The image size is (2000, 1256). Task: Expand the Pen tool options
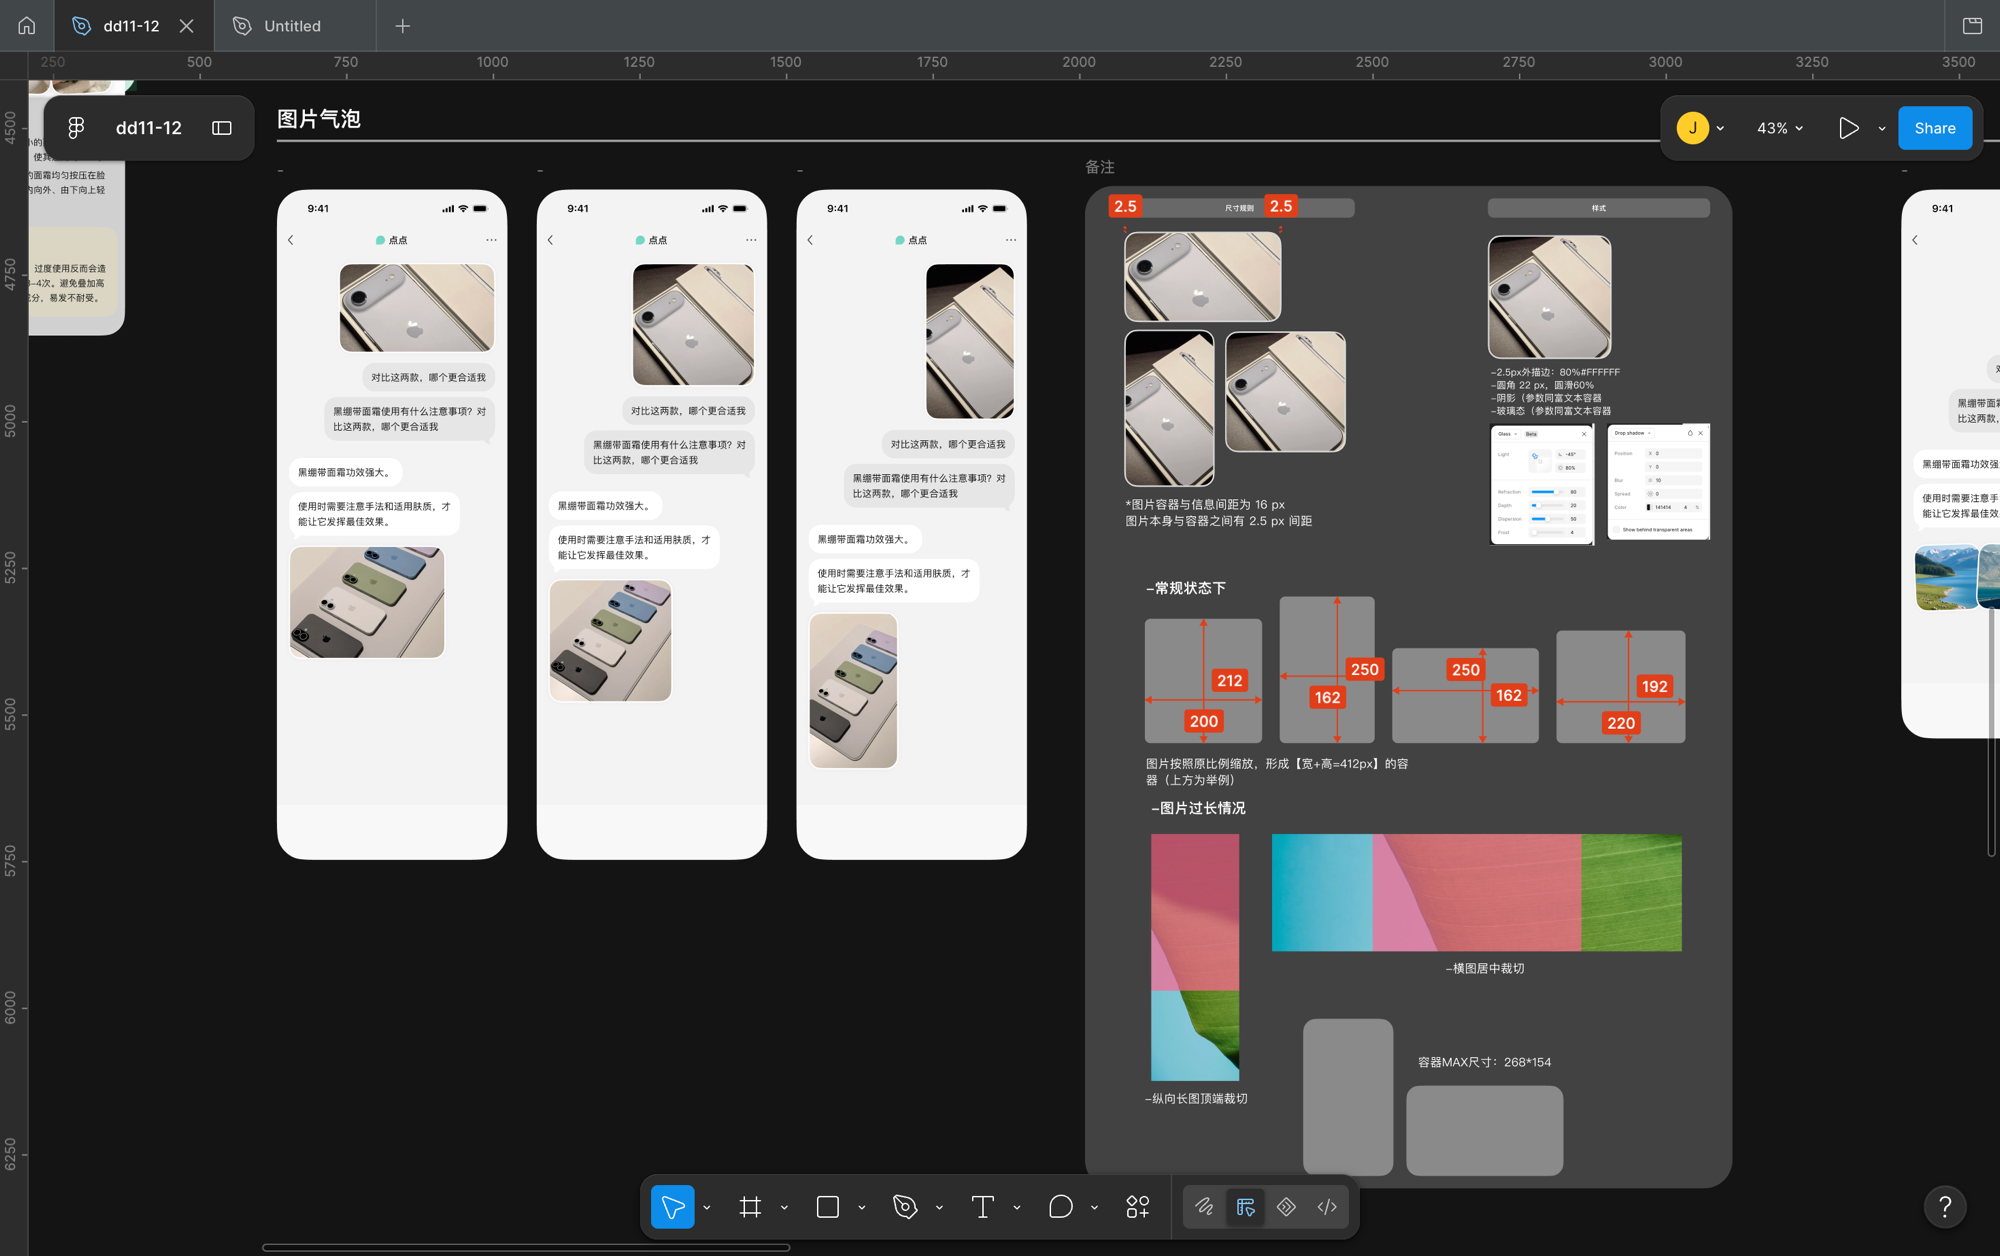click(939, 1208)
